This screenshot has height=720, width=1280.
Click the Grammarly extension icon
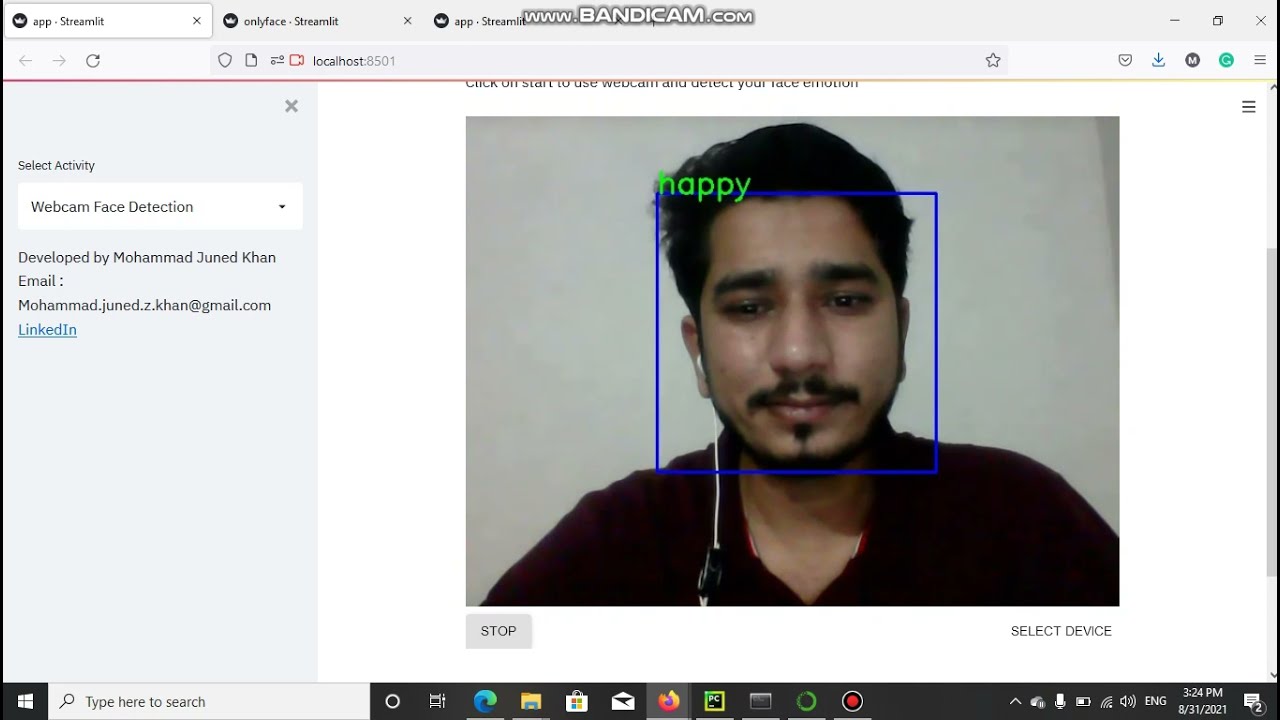coord(1226,61)
